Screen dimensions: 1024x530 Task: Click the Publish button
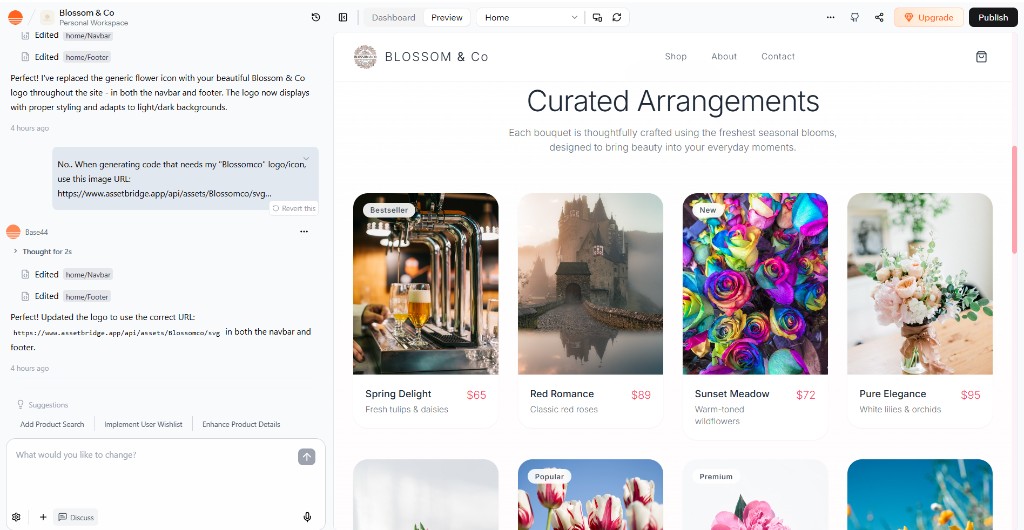(993, 18)
